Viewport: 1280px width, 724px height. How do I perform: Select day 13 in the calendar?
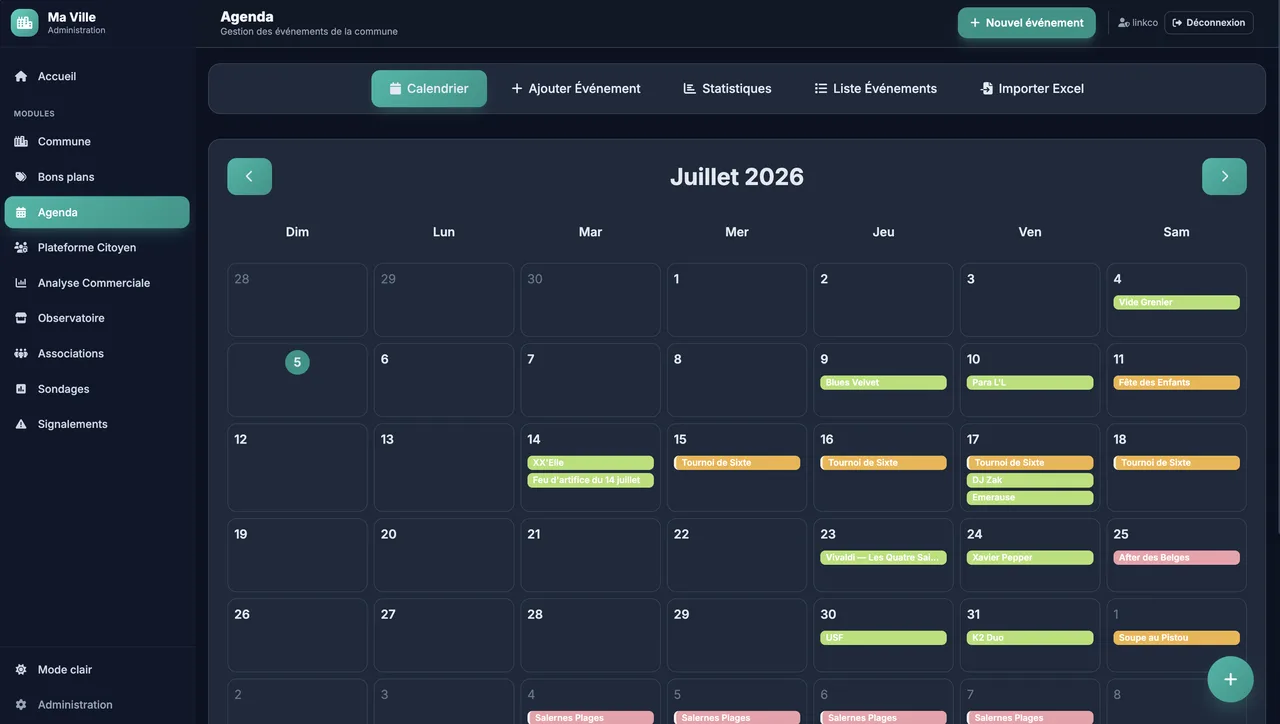point(444,468)
